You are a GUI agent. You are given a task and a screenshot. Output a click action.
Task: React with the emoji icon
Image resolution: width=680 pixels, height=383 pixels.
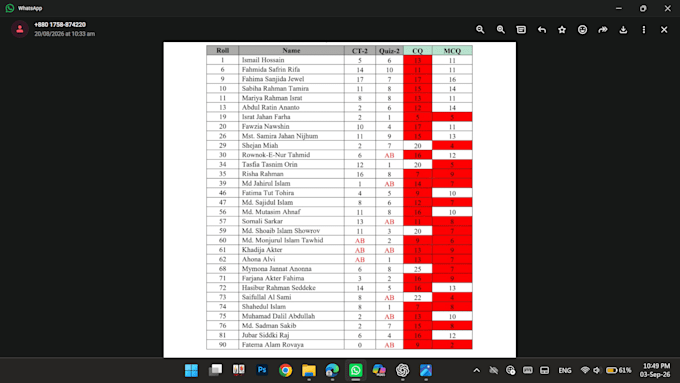[582, 29]
